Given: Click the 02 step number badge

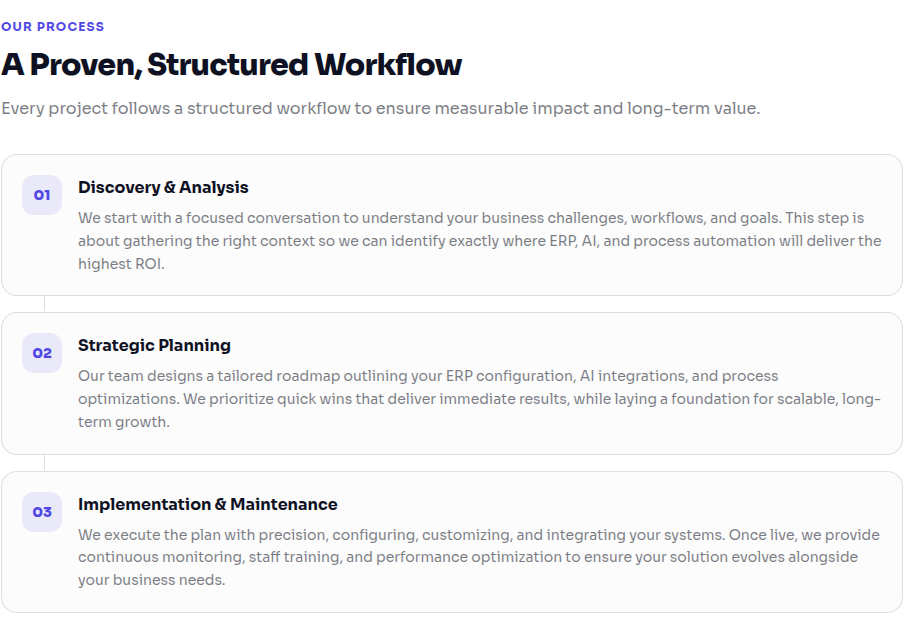Looking at the screenshot, I should tap(42, 353).
